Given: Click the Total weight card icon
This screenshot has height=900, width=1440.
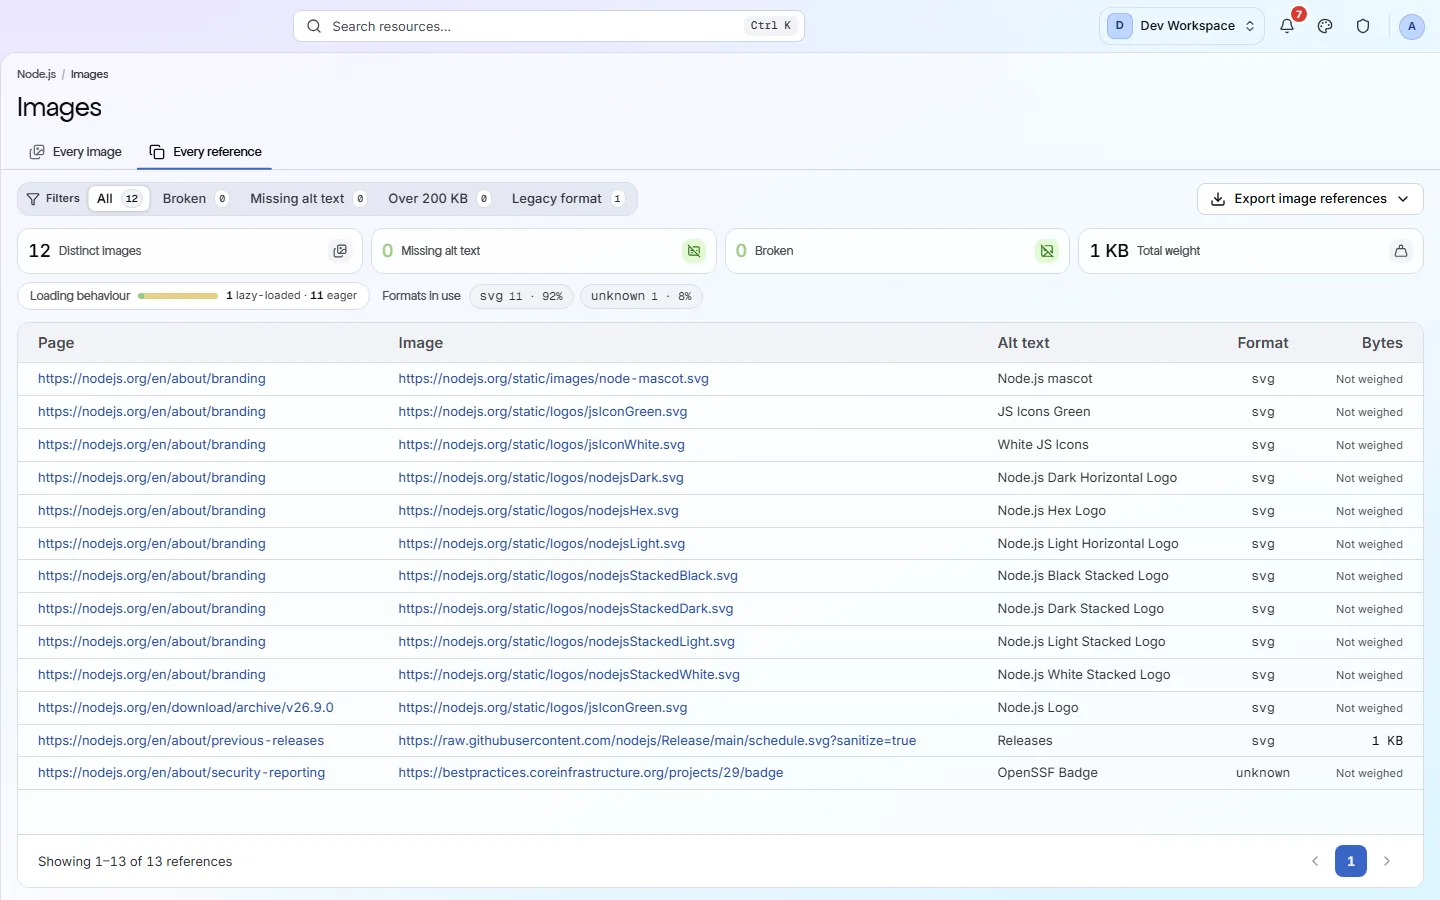Looking at the screenshot, I should 1401,251.
